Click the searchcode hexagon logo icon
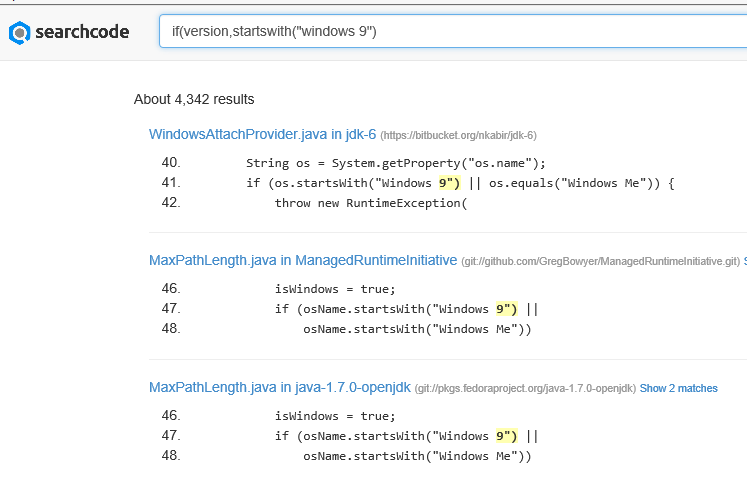 (x=20, y=33)
